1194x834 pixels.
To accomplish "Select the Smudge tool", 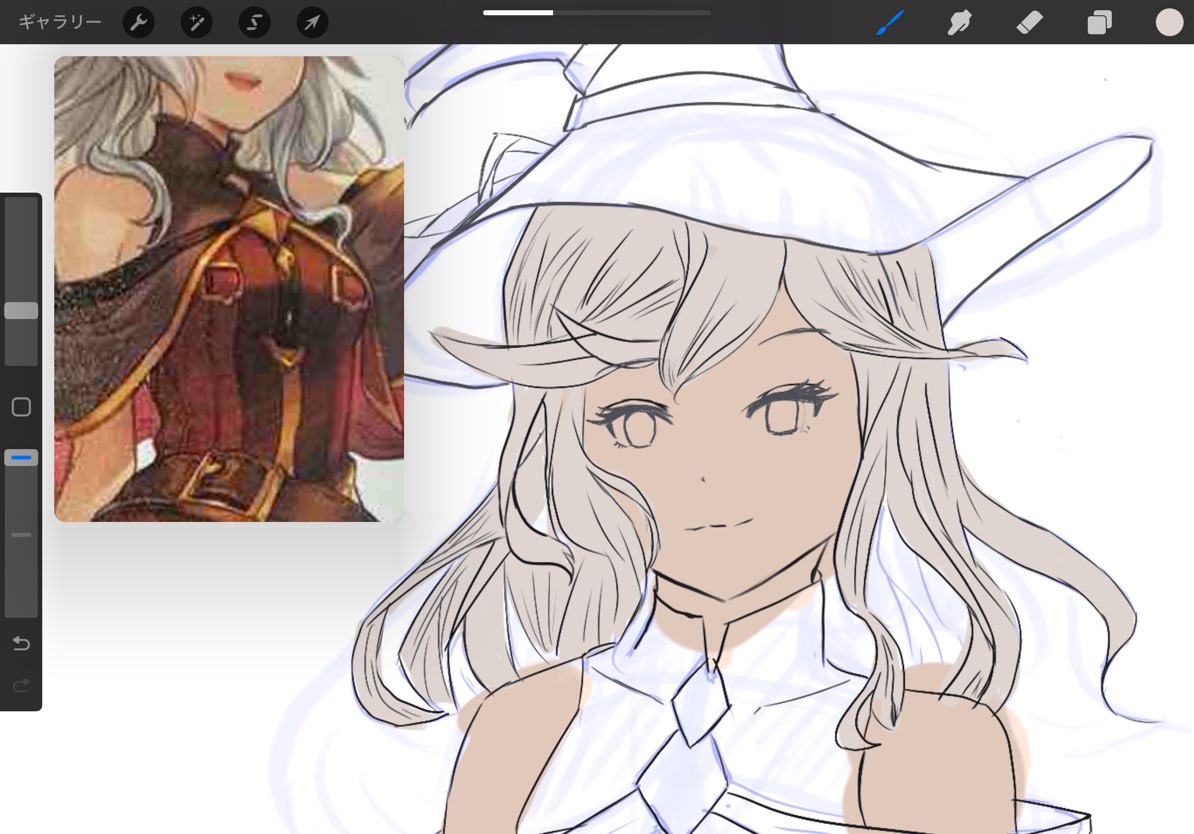I will point(960,22).
